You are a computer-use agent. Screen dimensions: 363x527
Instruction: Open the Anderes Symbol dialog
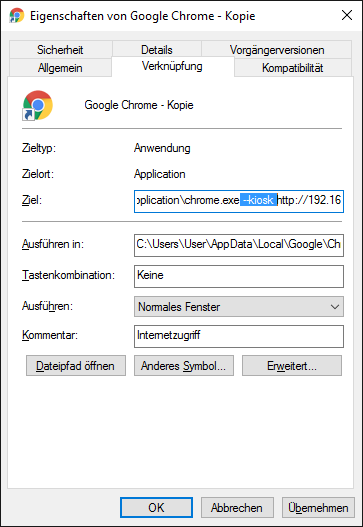click(184, 365)
